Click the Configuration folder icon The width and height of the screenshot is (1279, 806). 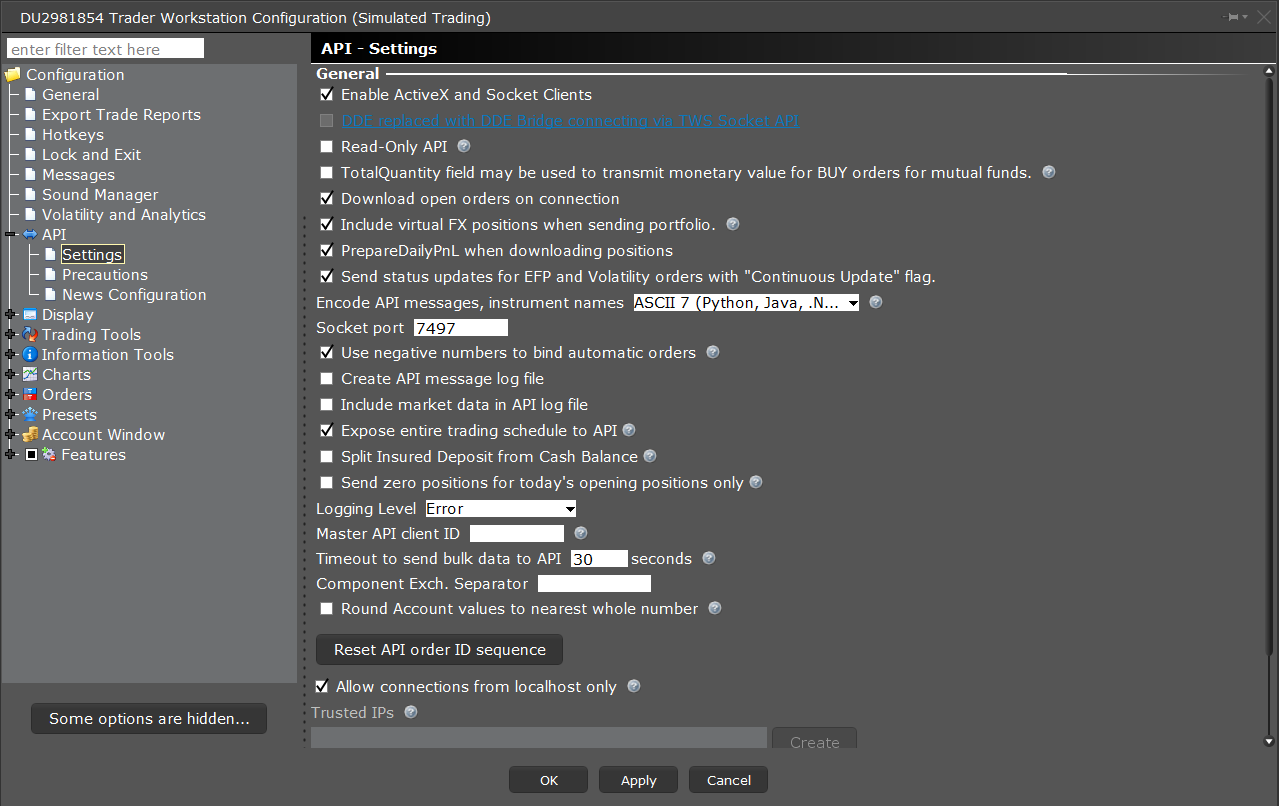(x=13, y=75)
